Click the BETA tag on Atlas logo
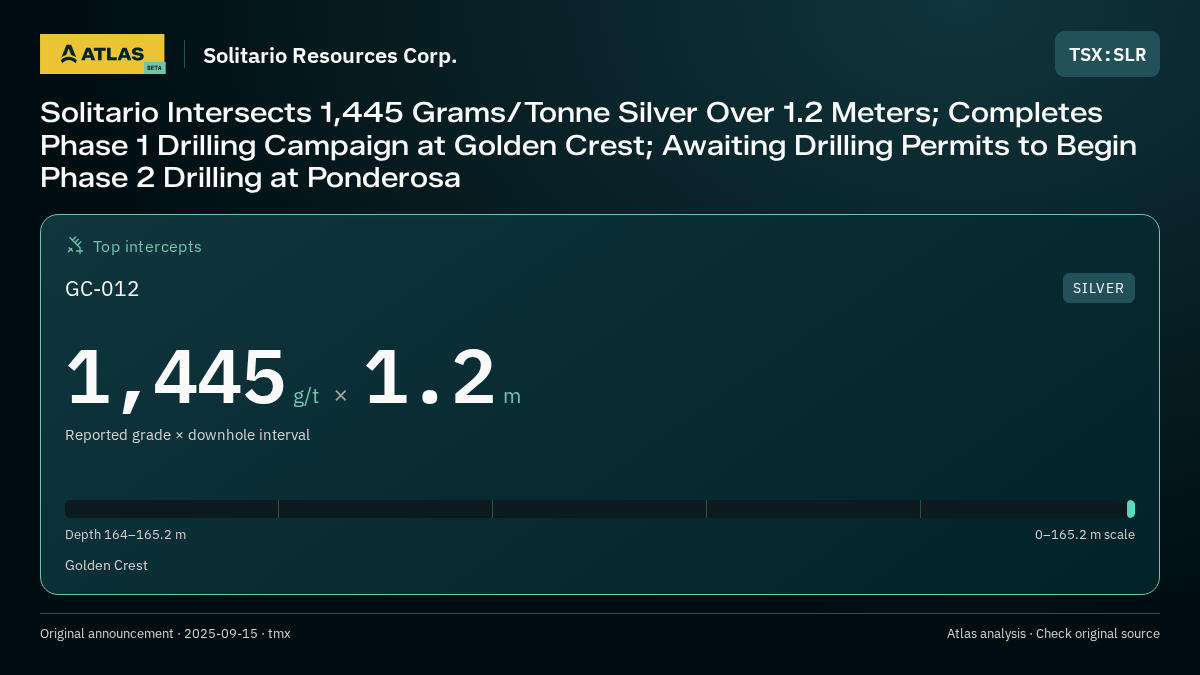1200x675 pixels. [154, 68]
